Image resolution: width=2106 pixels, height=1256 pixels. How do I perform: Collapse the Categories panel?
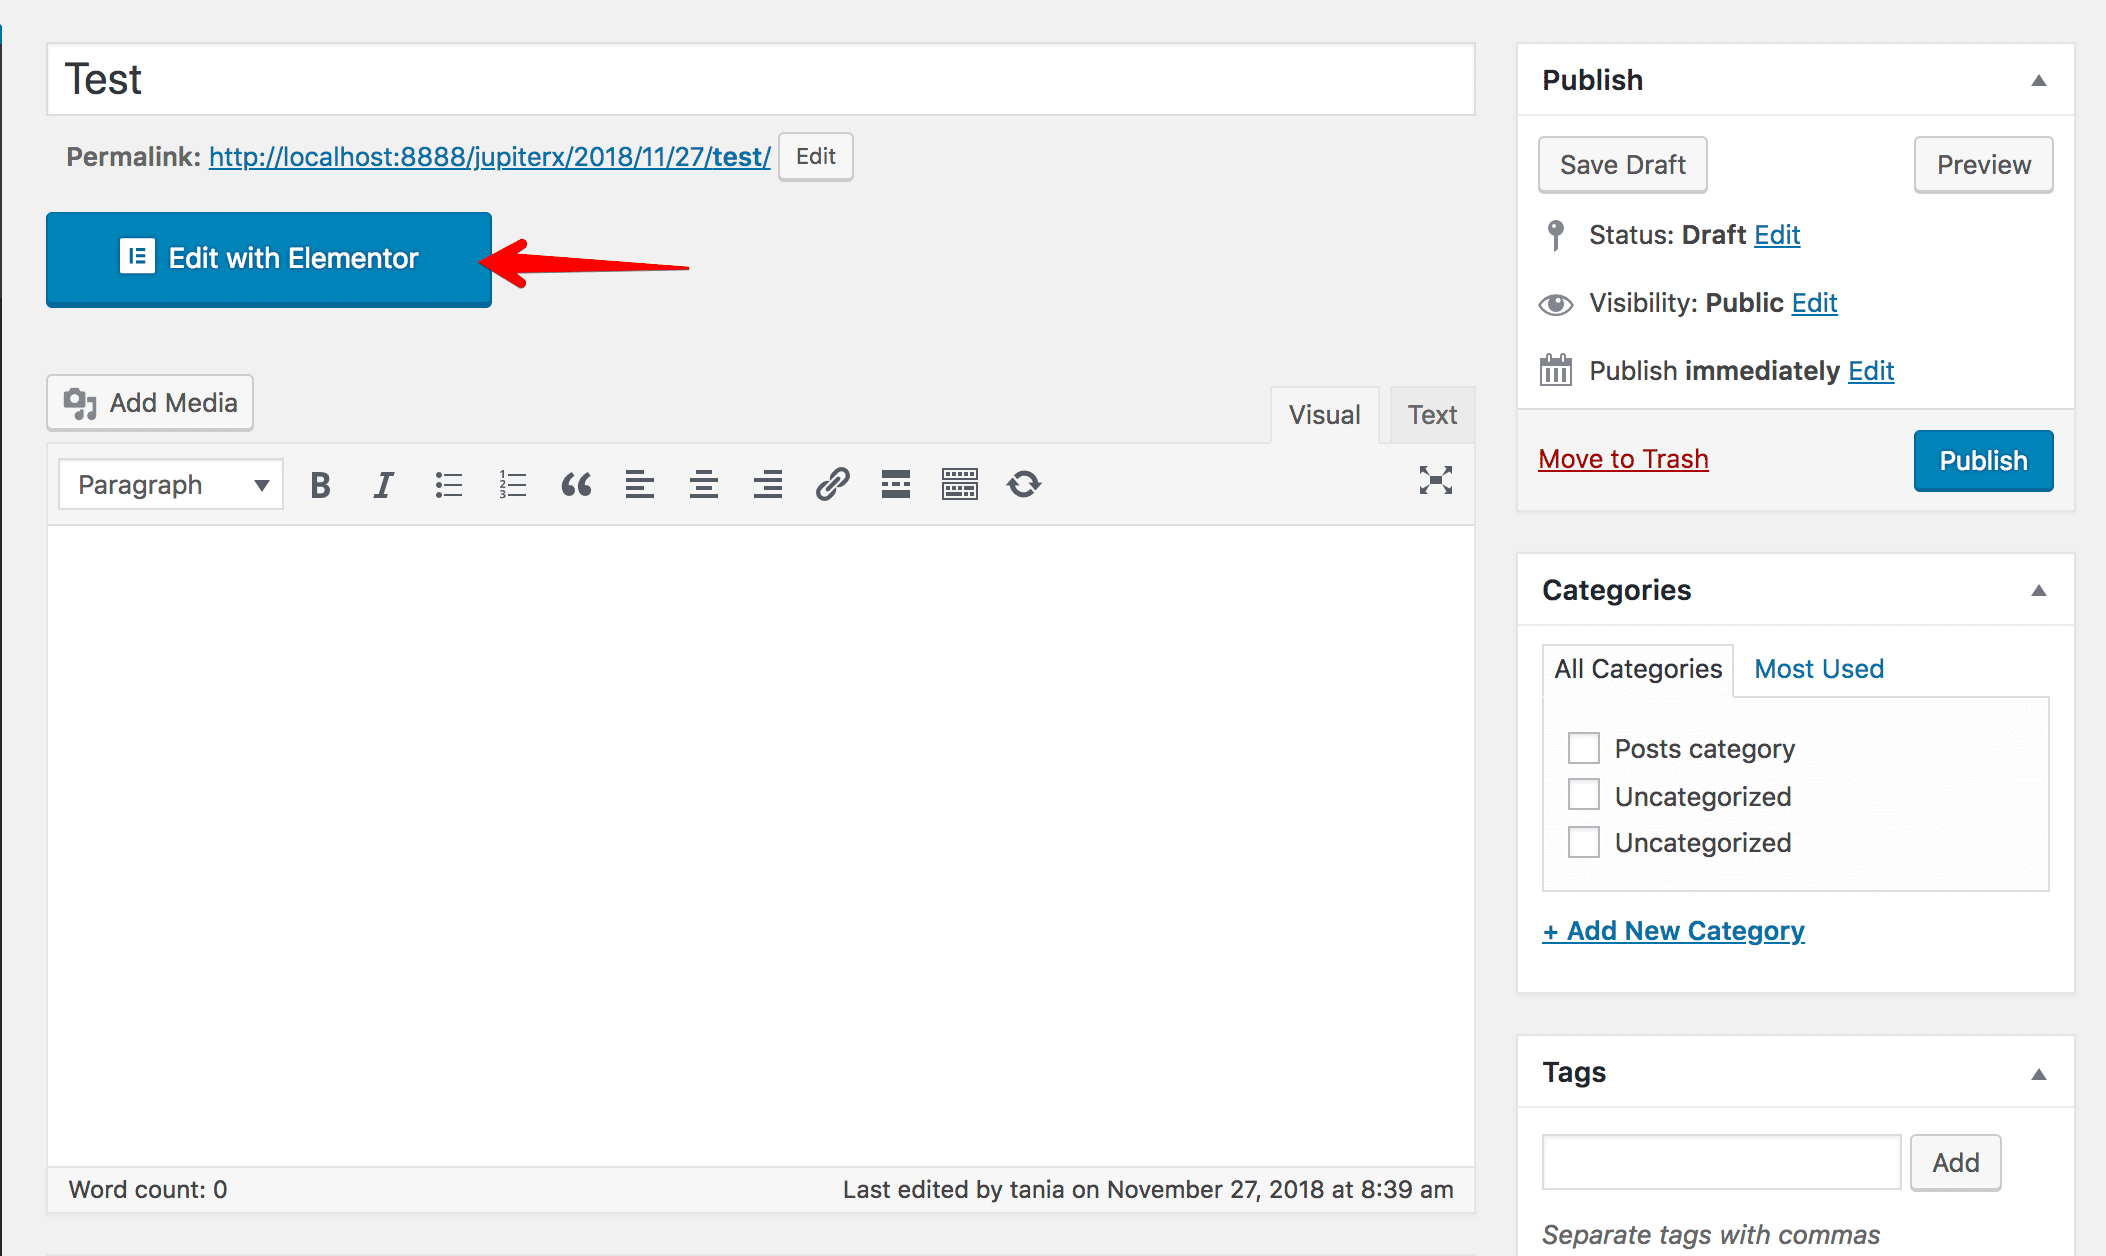pyautogui.click(x=2038, y=590)
